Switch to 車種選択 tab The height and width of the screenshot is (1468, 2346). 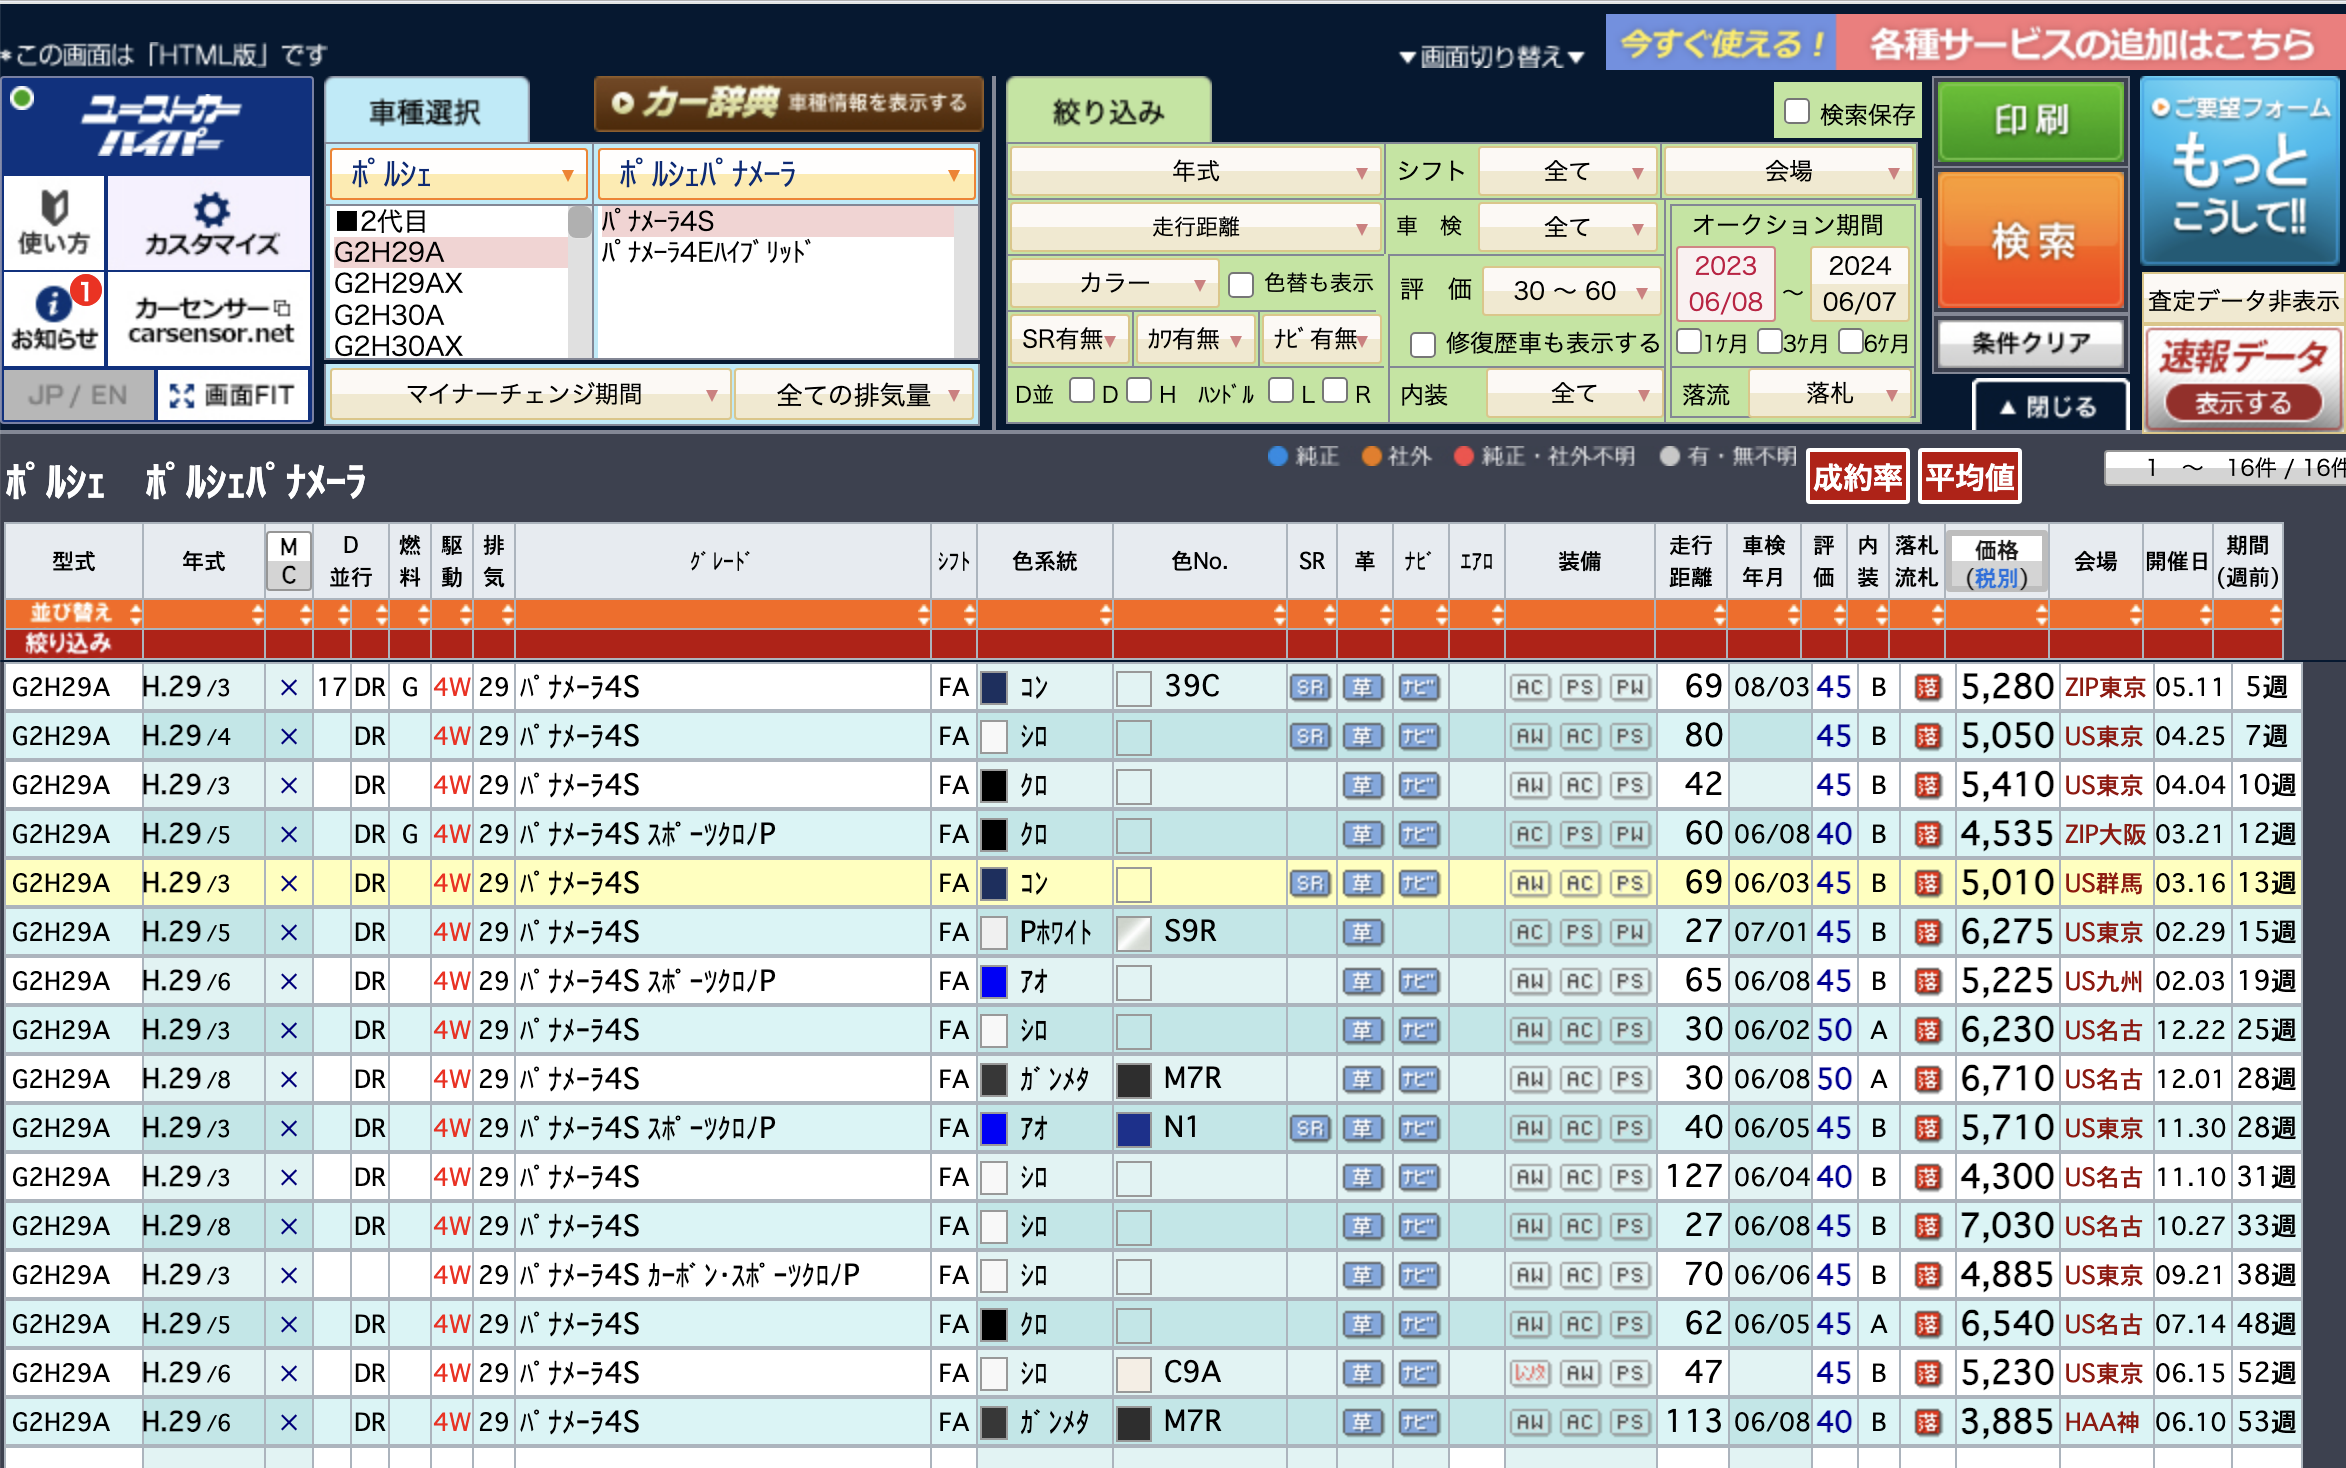[x=426, y=111]
